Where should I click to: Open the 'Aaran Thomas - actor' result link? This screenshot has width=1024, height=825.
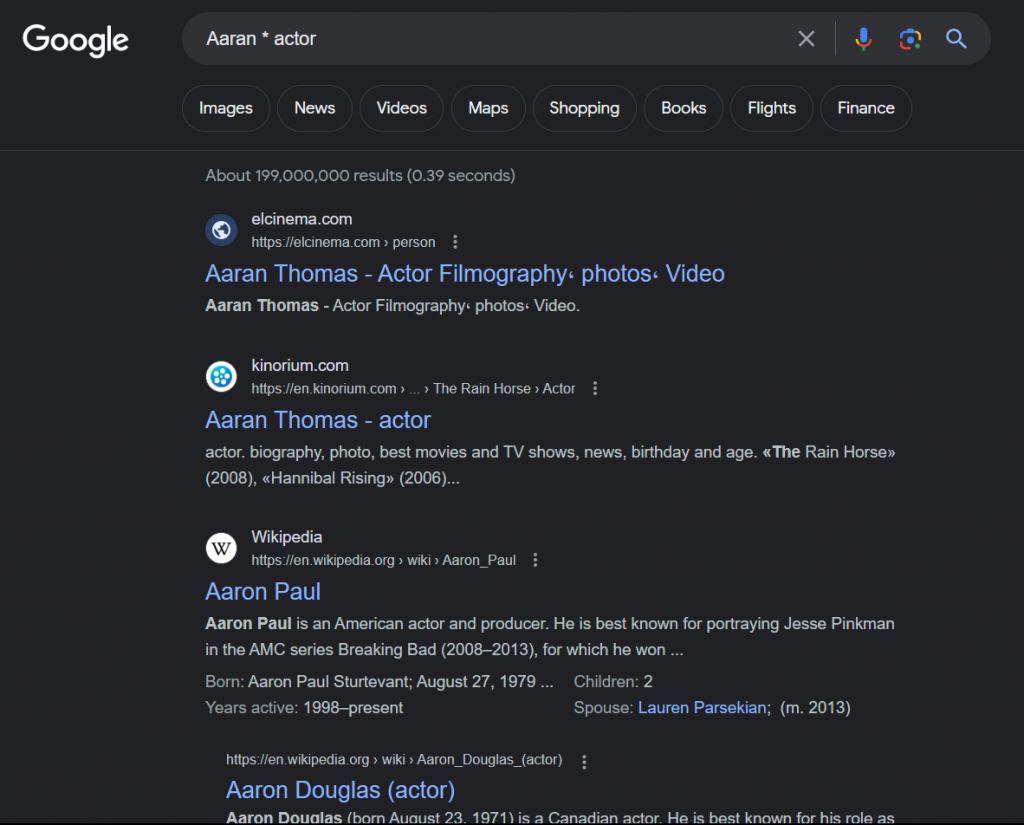[318, 420]
